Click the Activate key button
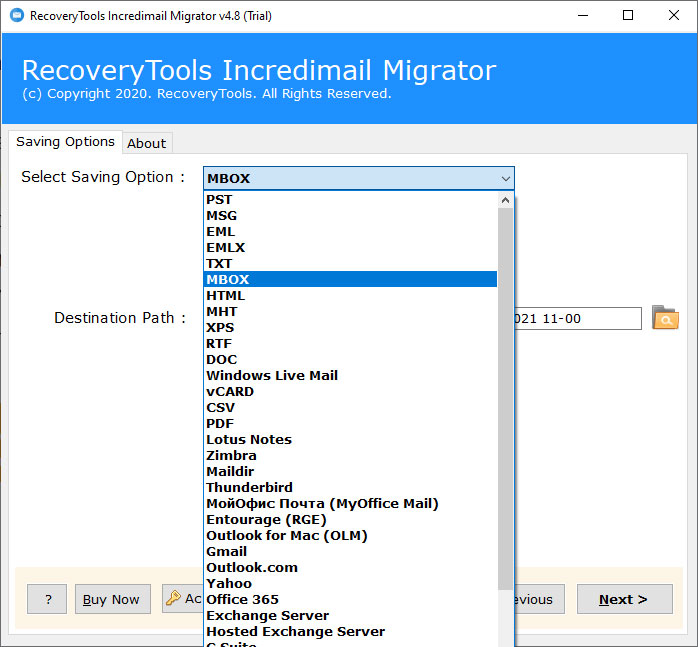This screenshot has width=698, height=647. click(x=183, y=598)
